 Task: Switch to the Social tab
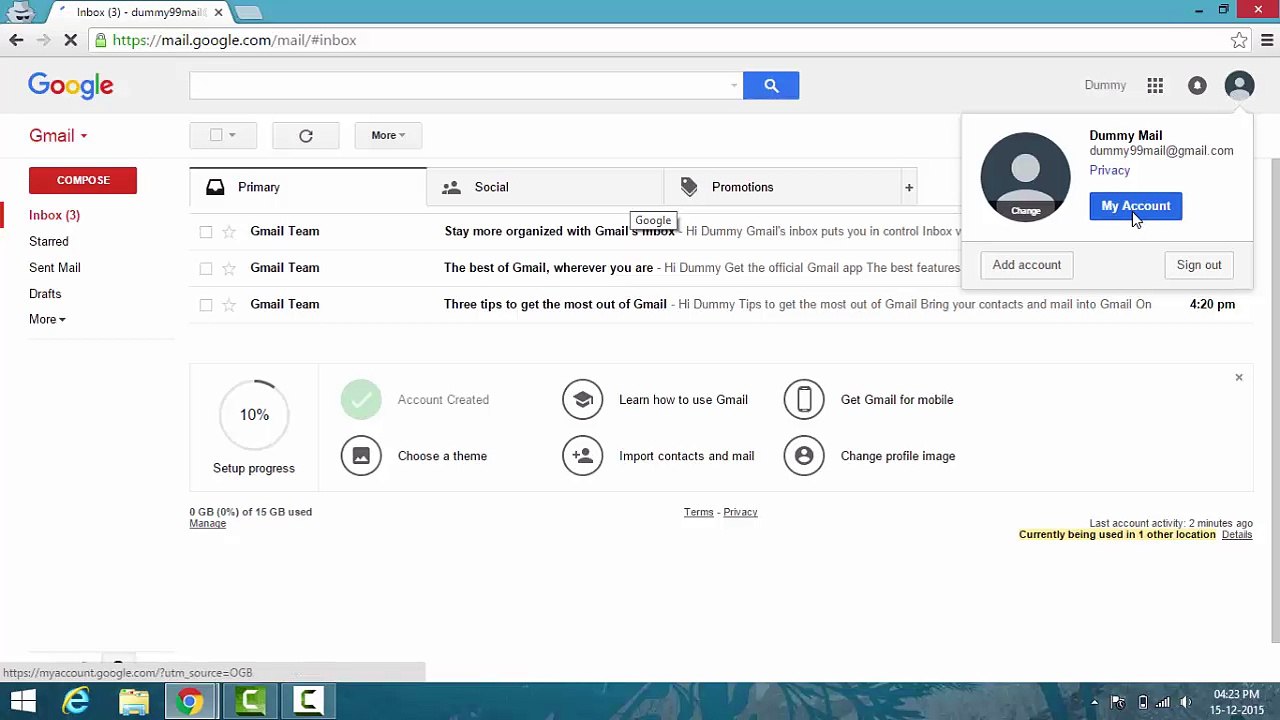pyautogui.click(x=545, y=187)
